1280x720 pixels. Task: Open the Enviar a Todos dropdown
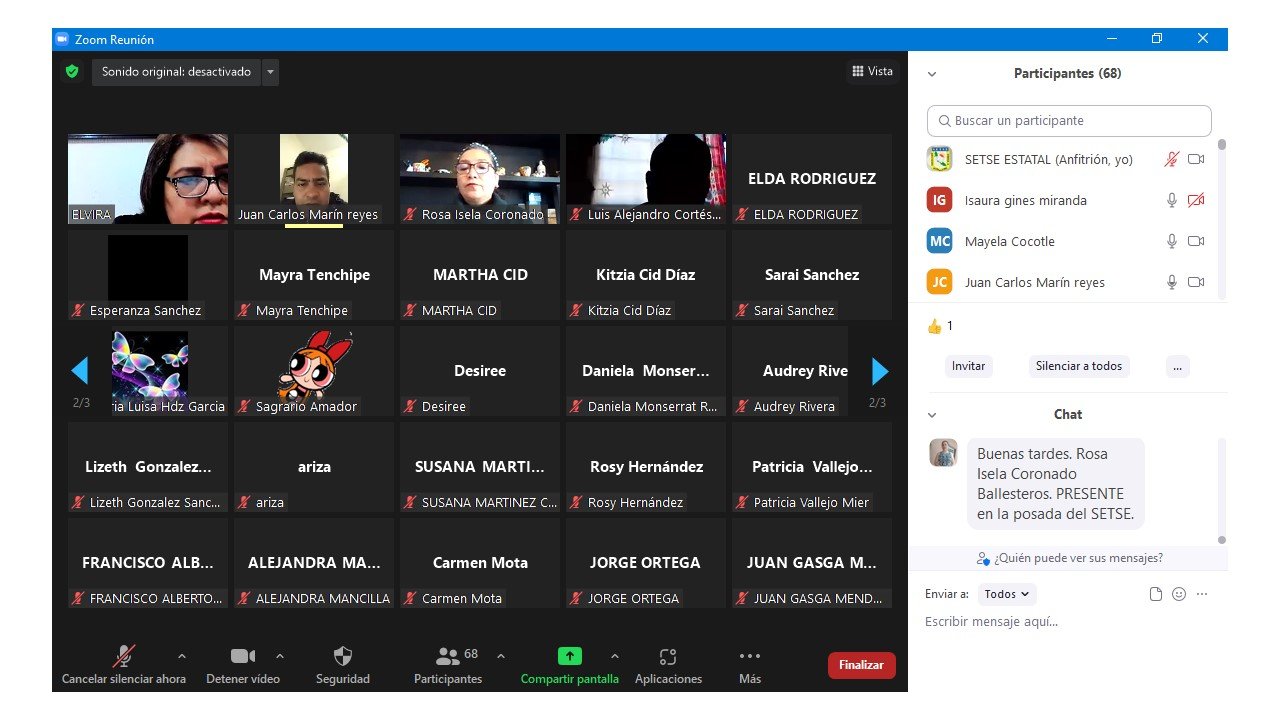point(1007,594)
